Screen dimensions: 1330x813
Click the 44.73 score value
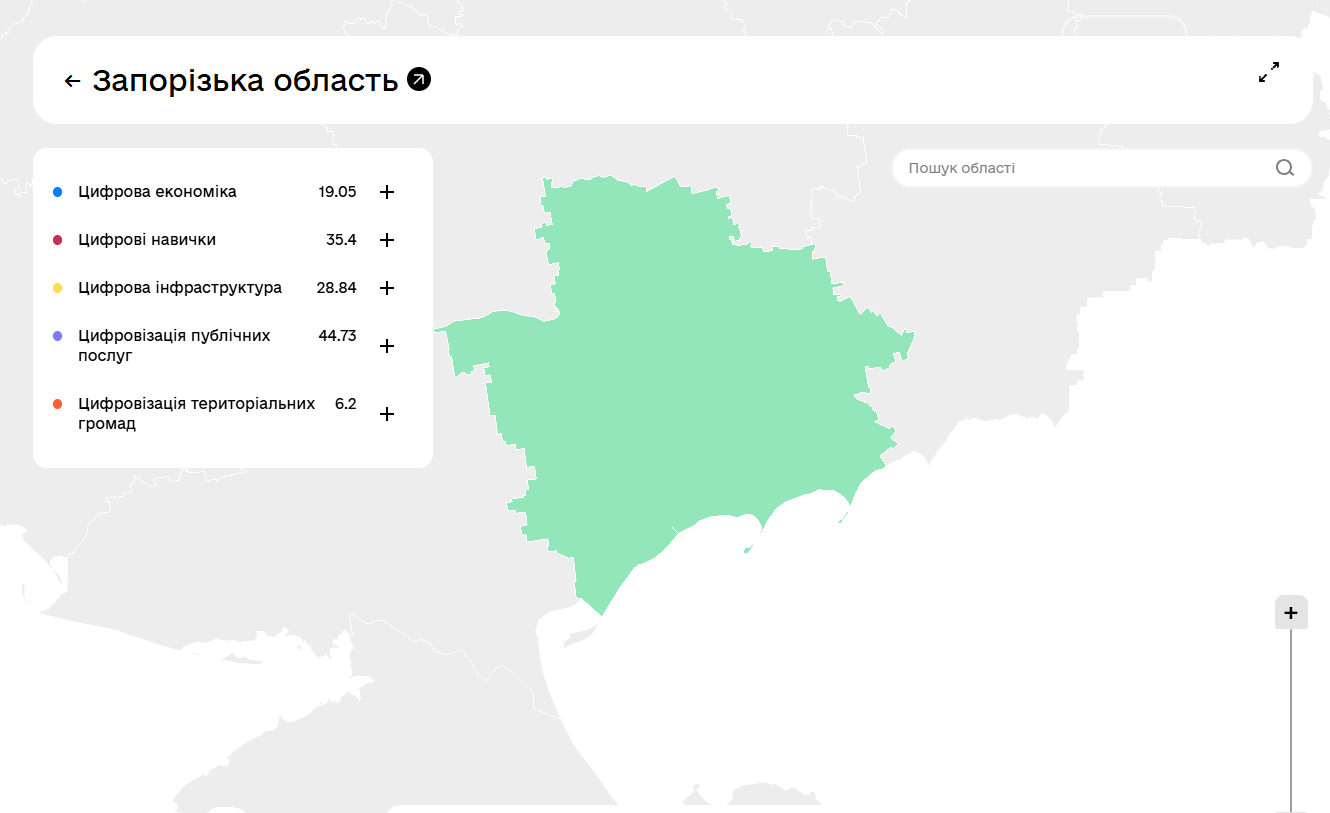pyautogui.click(x=338, y=336)
